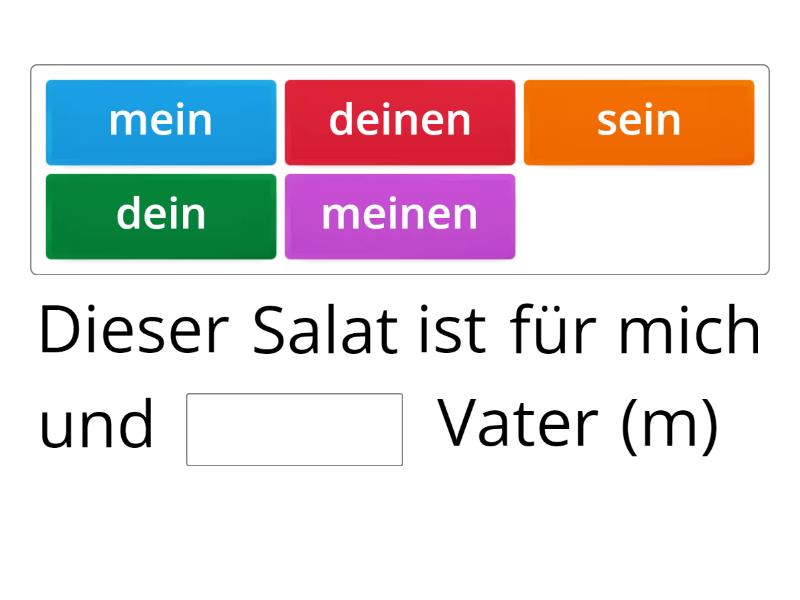Select the purple 'meinen' word tile
The image size is (800, 600).
400,216
